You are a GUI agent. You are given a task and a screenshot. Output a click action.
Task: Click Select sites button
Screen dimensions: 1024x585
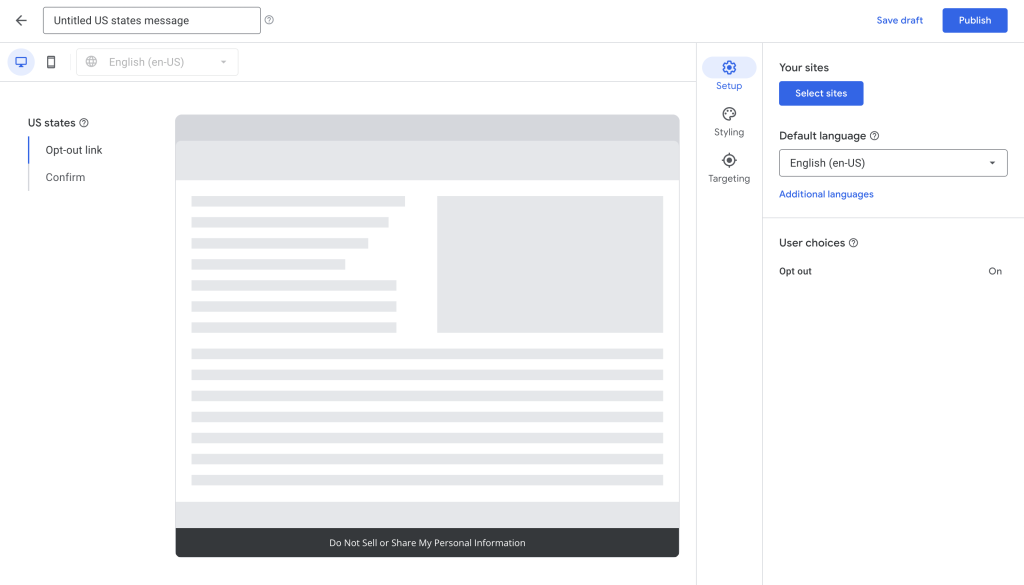[x=821, y=93]
